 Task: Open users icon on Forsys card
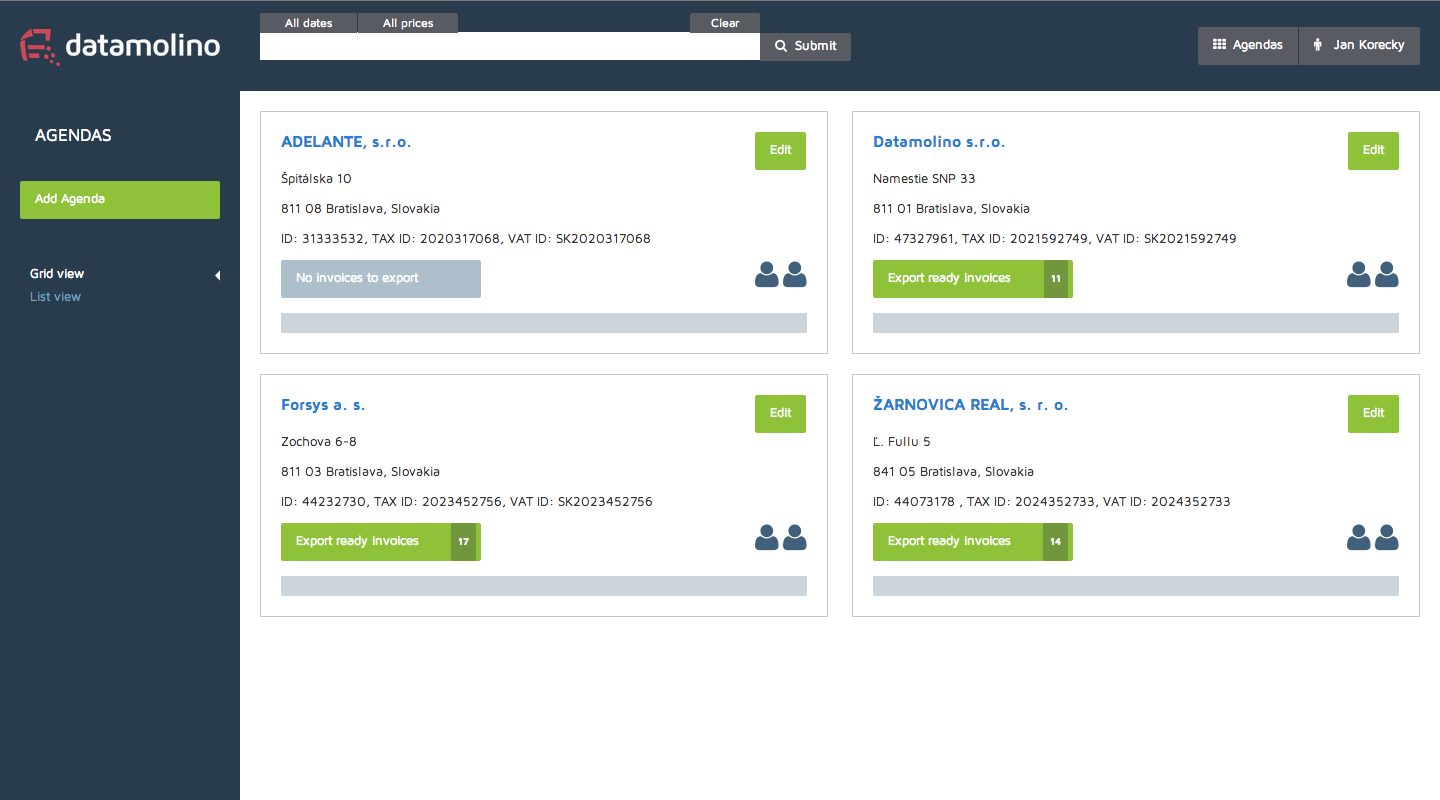click(780, 538)
